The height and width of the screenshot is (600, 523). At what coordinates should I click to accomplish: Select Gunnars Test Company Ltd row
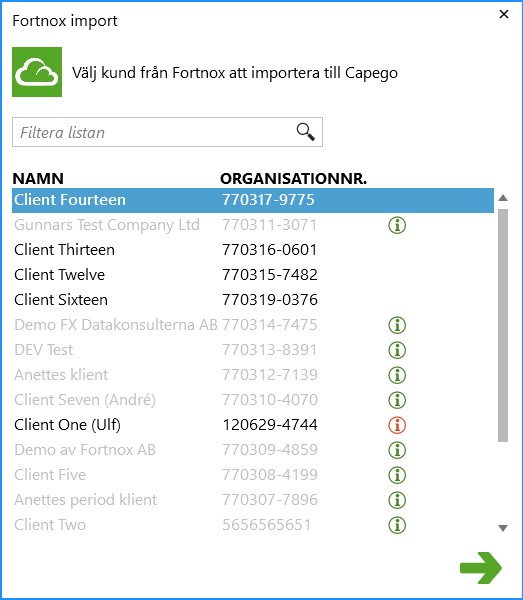click(253, 225)
